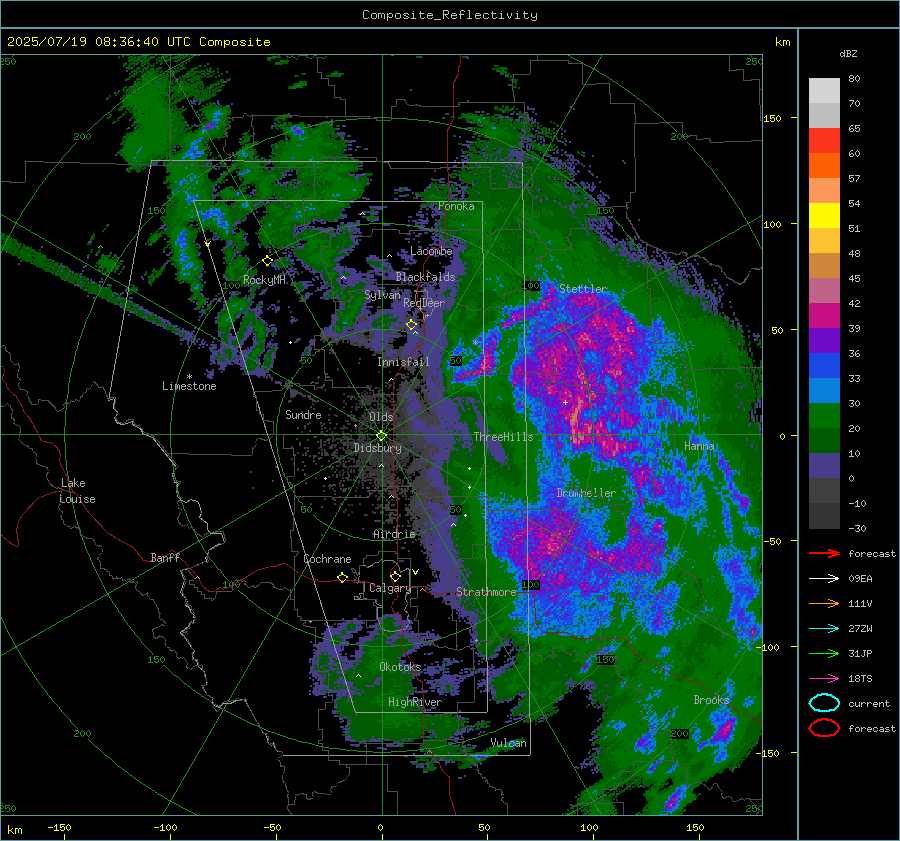Click the Hanna city label

pyautogui.click(x=699, y=446)
